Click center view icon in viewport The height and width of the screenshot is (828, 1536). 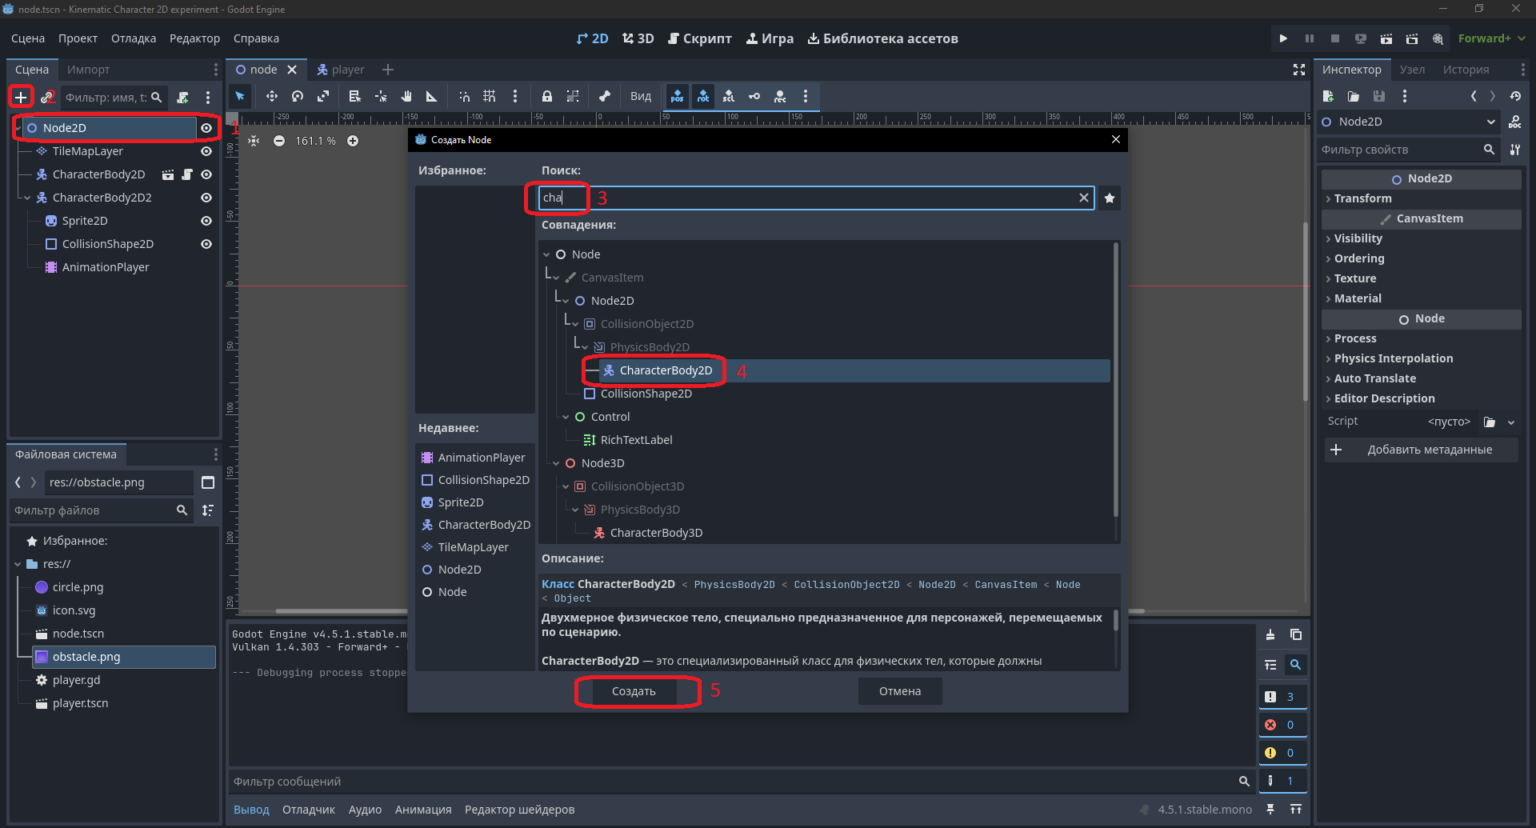(x=253, y=141)
